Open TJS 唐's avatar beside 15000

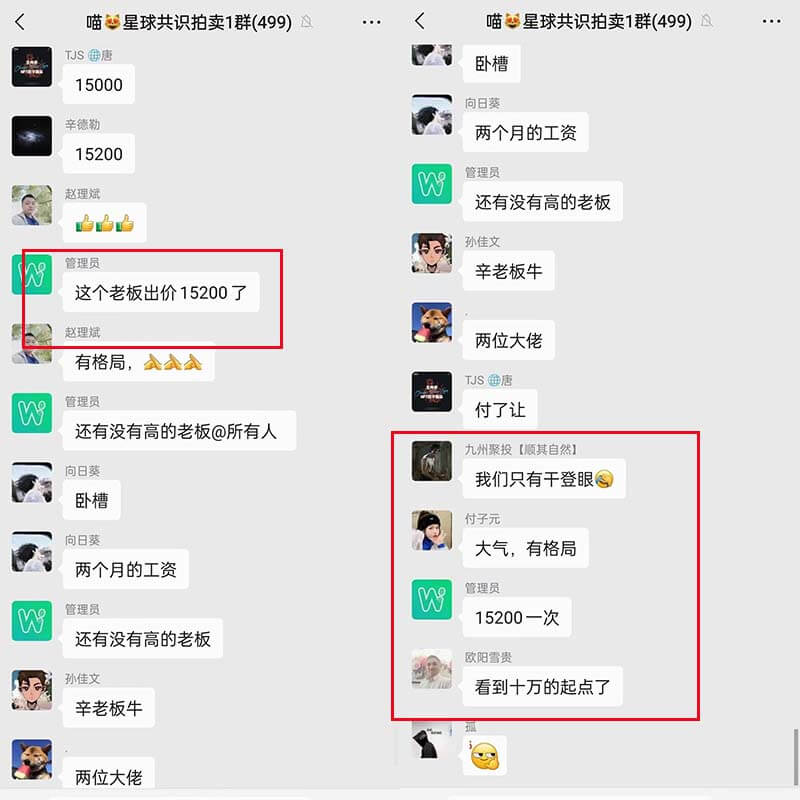click(32, 67)
